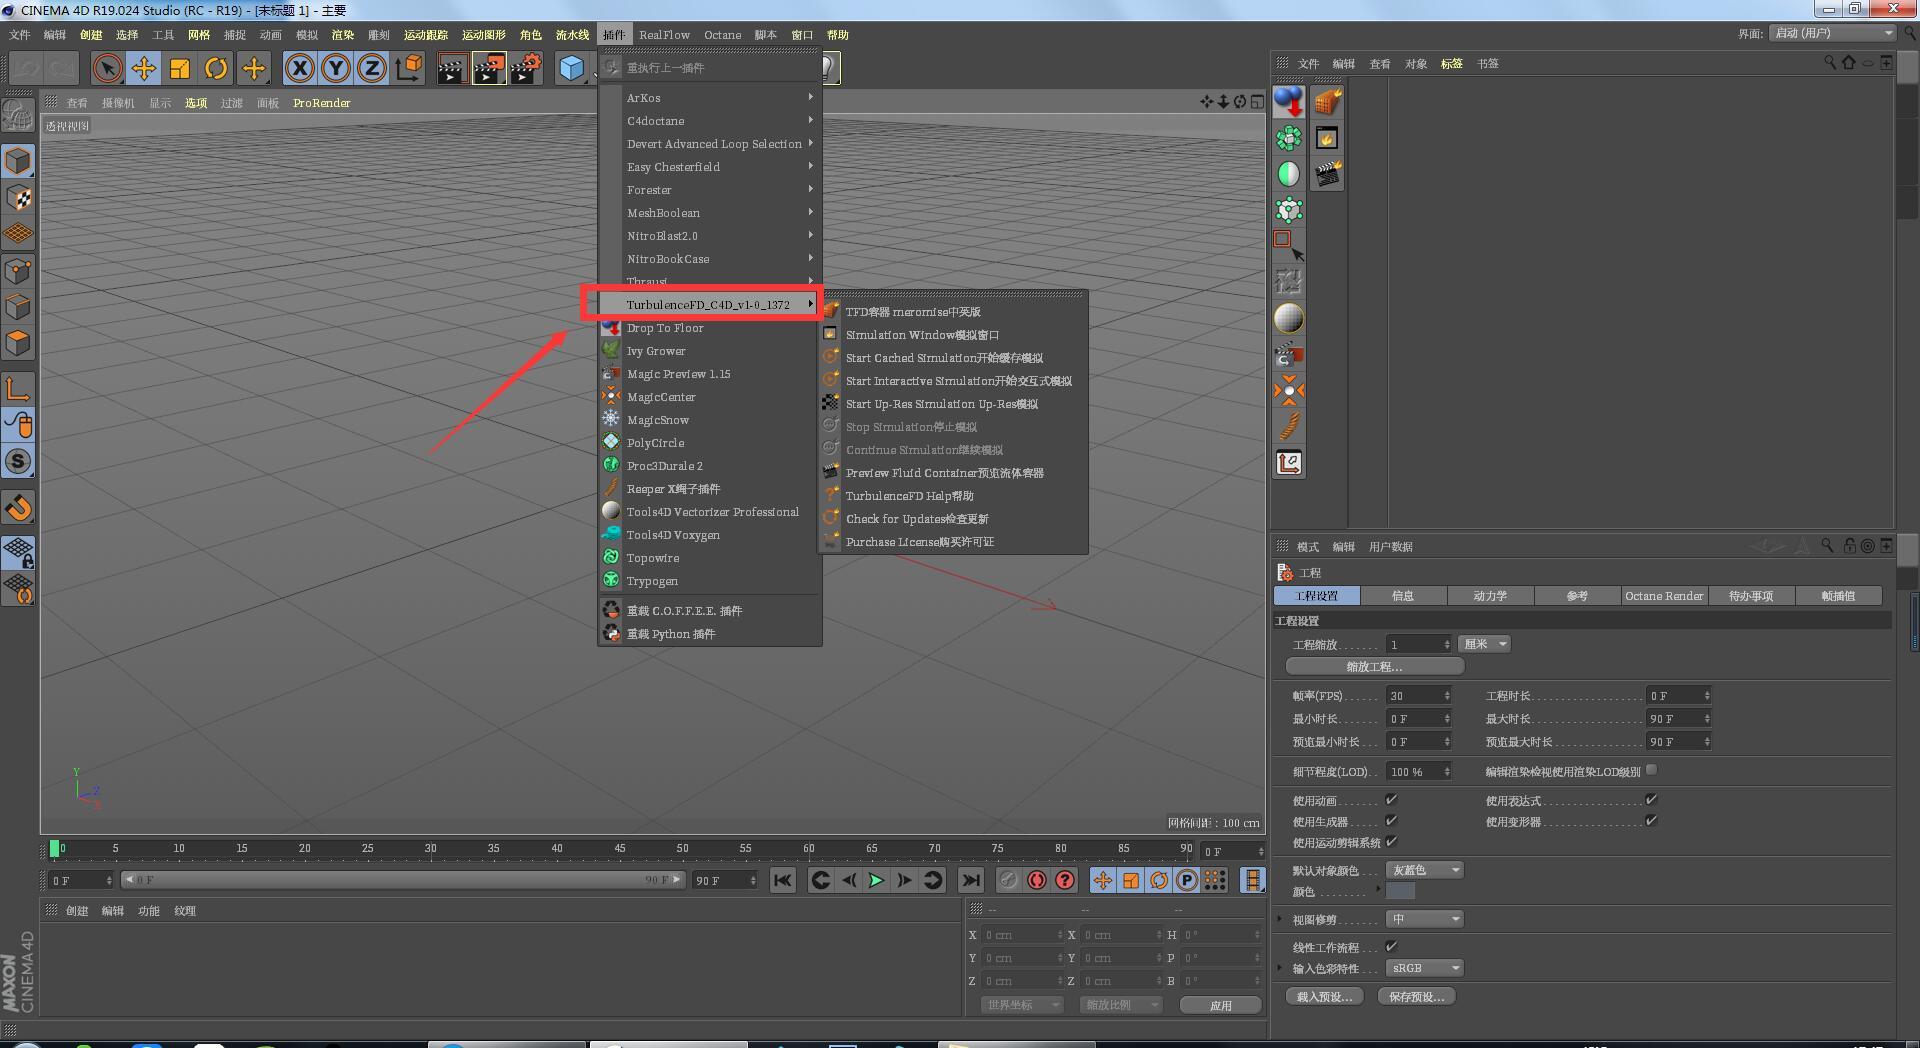Select the Move tool in top toolbar
The image size is (1920, 1048).
pyautogui.click(x=144, y=68)
